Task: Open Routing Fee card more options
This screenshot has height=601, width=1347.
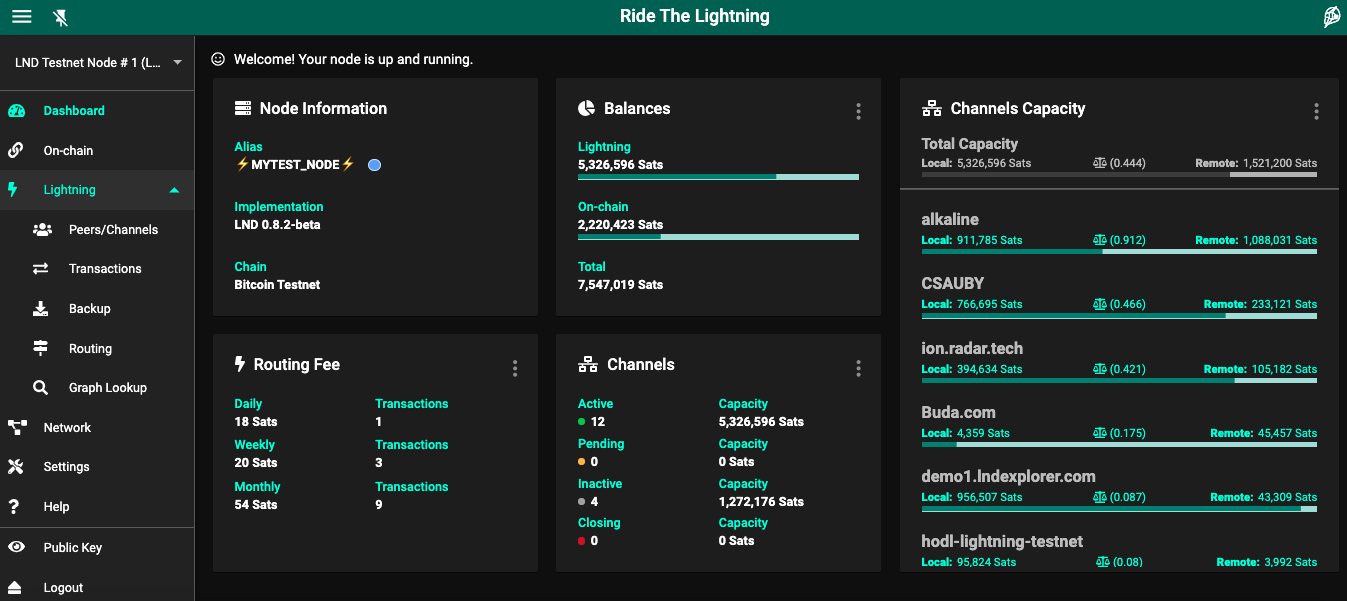Action: tap(515, 369)
